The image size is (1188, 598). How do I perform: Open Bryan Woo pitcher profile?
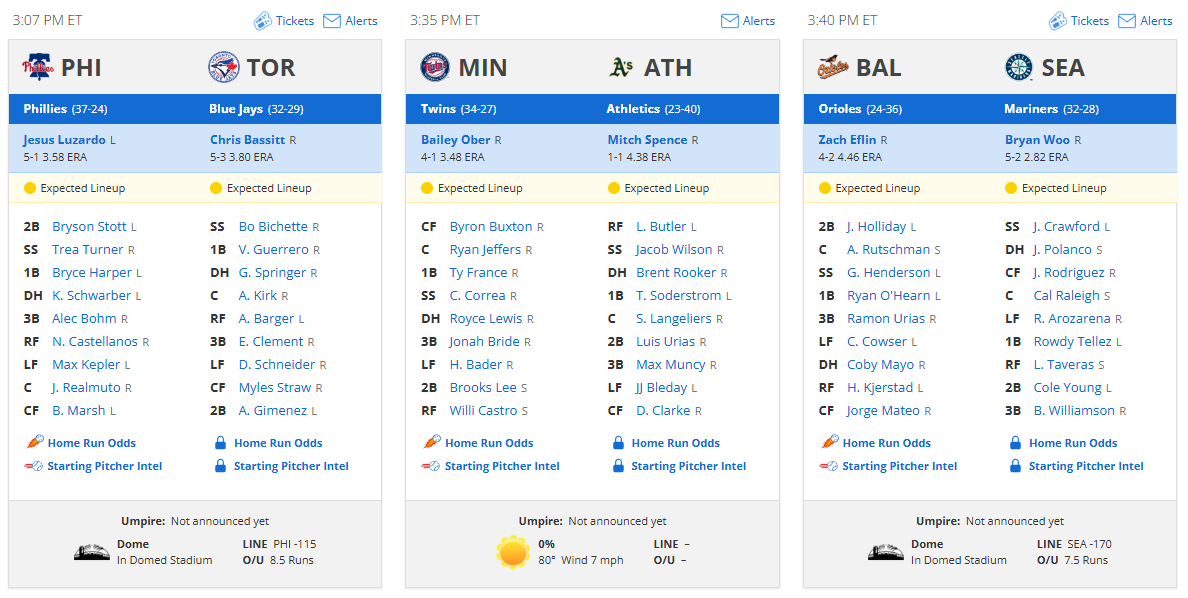point(1037,139)
